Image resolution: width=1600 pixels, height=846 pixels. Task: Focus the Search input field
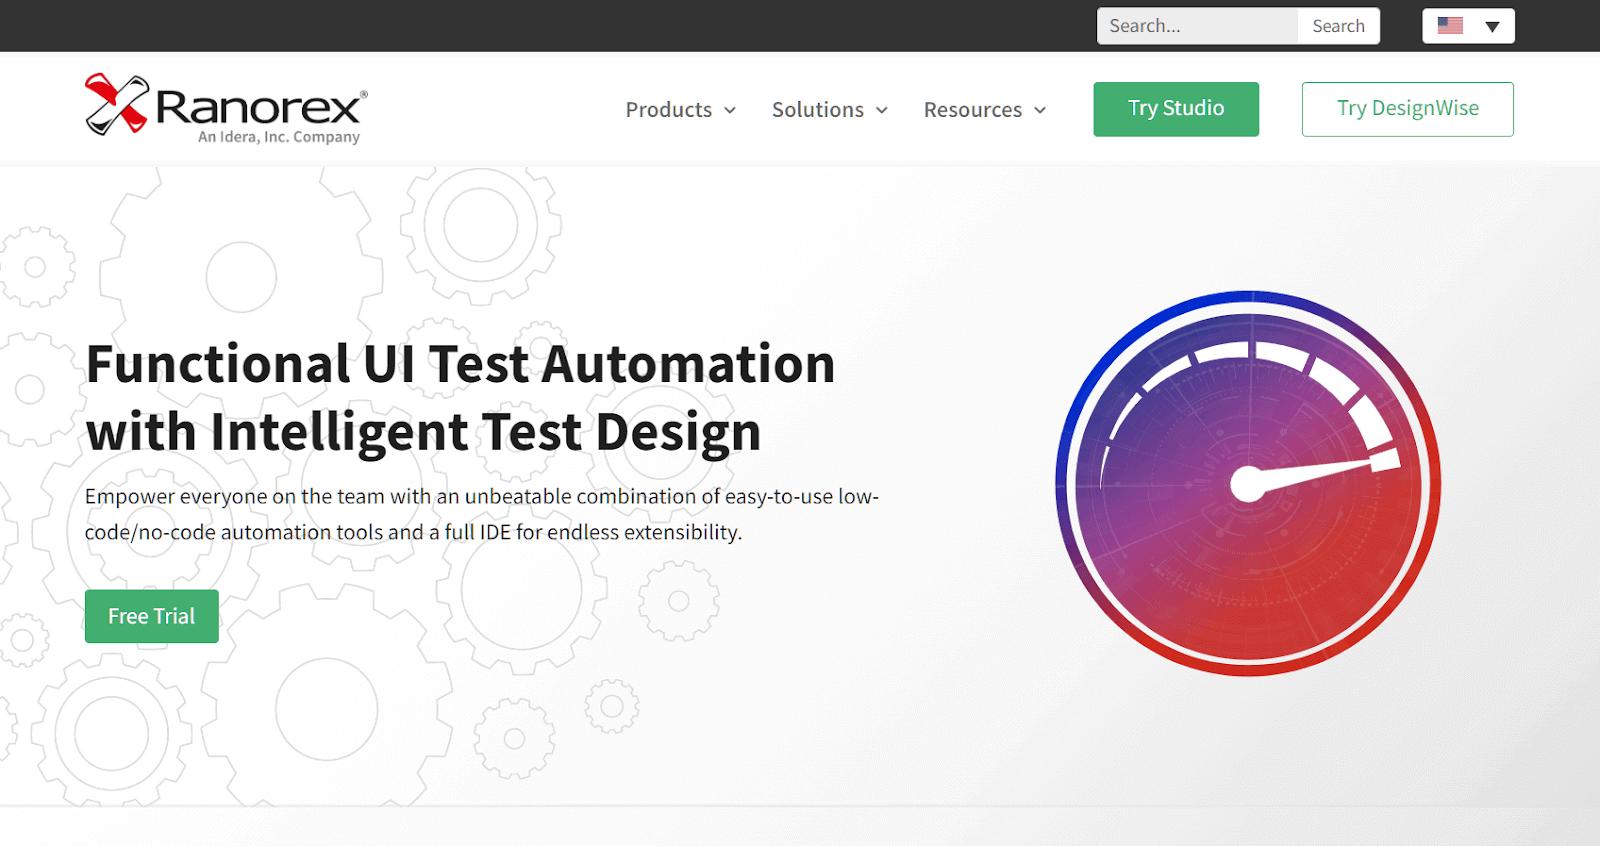click(1198, 26)
